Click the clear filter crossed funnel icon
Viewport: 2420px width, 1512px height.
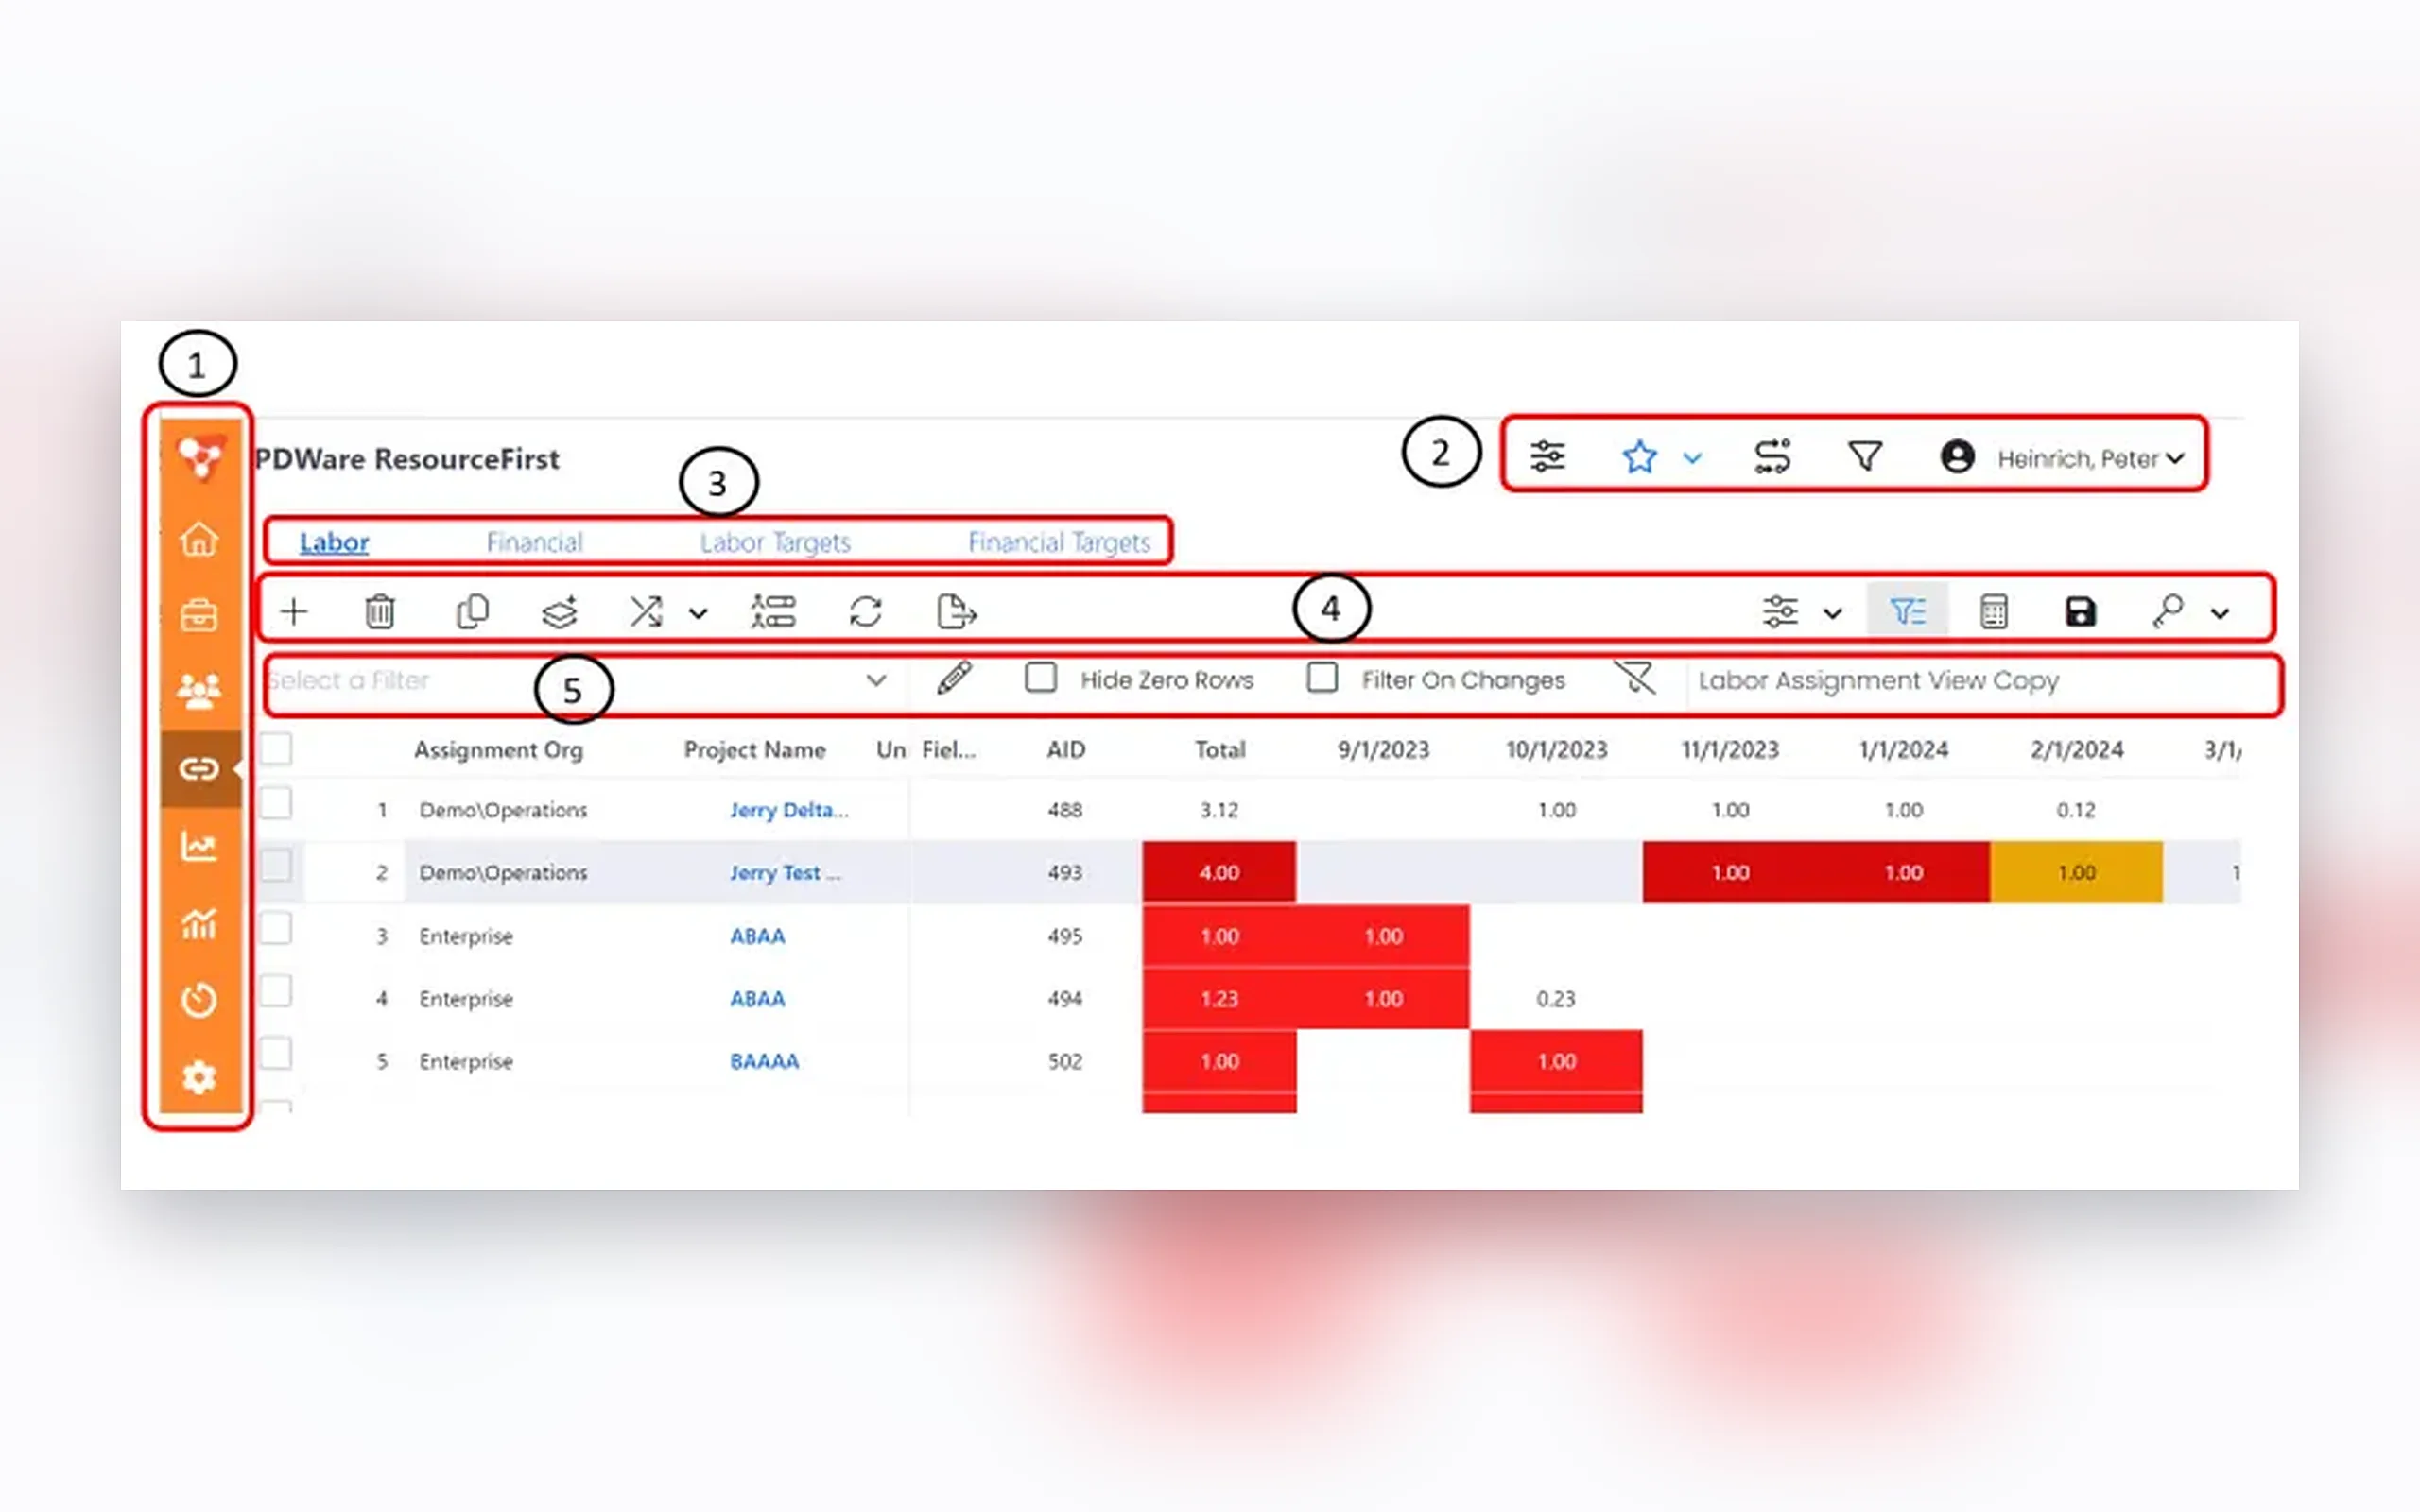pos(1635,678)
